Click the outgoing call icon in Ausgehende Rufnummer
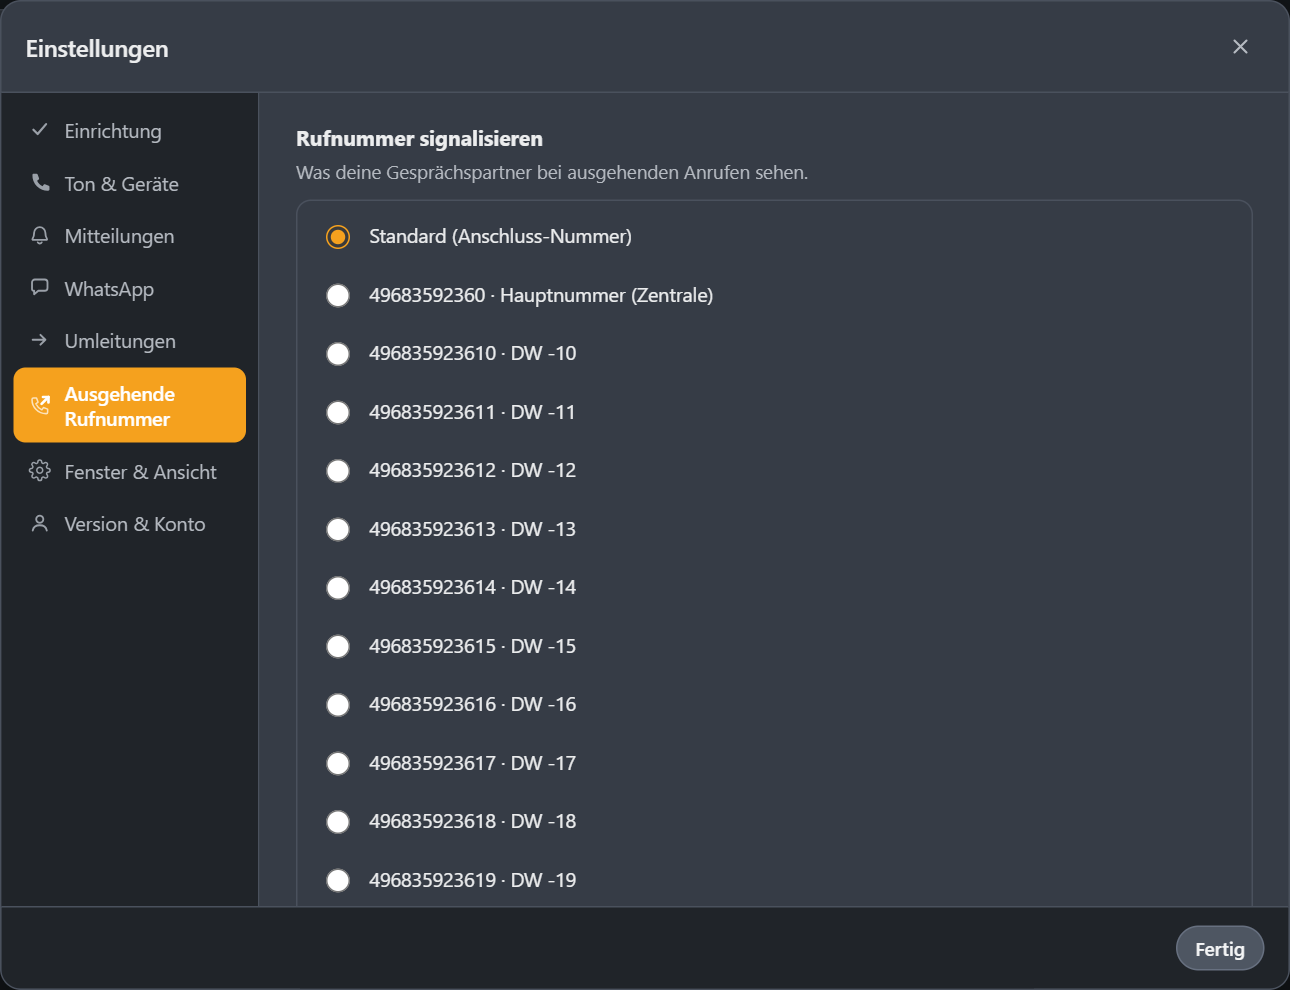 point(40,405)
